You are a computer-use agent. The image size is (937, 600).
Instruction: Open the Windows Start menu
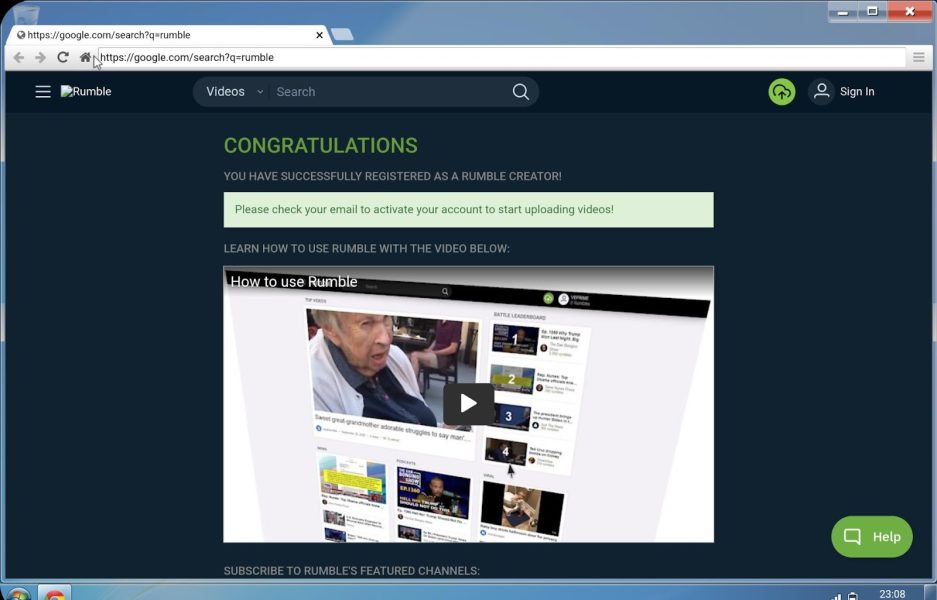click(18, 595)
